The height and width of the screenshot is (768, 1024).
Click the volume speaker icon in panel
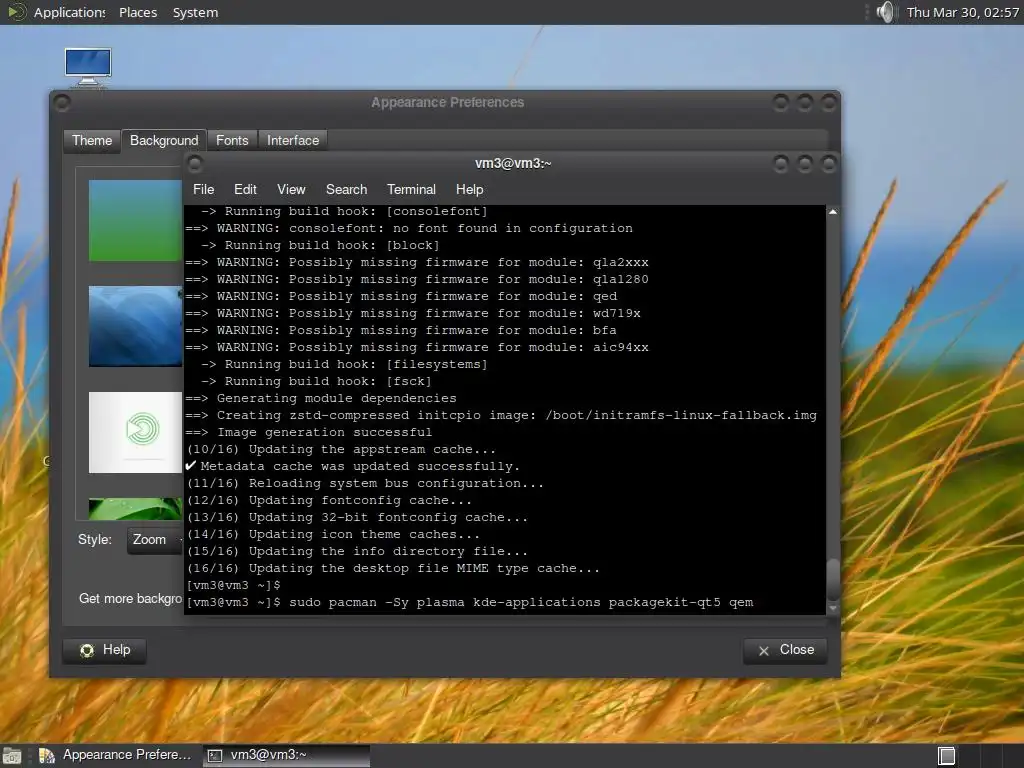pos(885,12)
